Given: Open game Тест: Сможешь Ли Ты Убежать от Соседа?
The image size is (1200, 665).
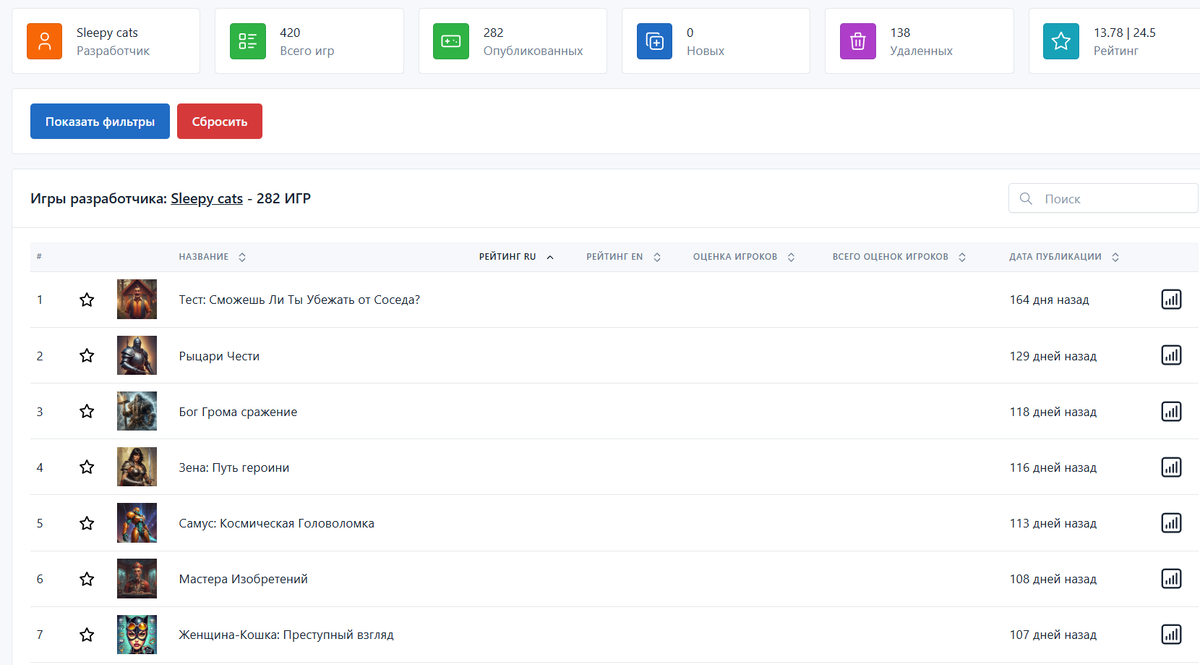Looking at the screenshot, I should (299, 299).
